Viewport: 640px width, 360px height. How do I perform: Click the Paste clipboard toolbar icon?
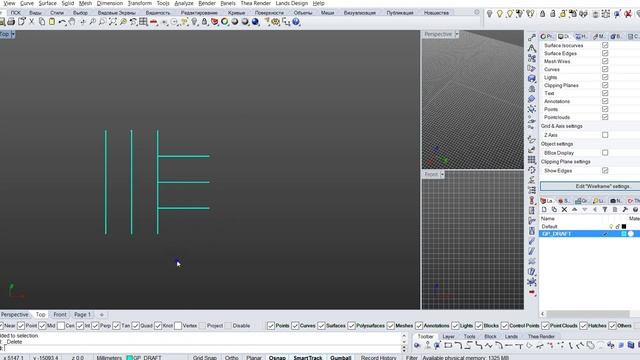click(x=52, y=22)
